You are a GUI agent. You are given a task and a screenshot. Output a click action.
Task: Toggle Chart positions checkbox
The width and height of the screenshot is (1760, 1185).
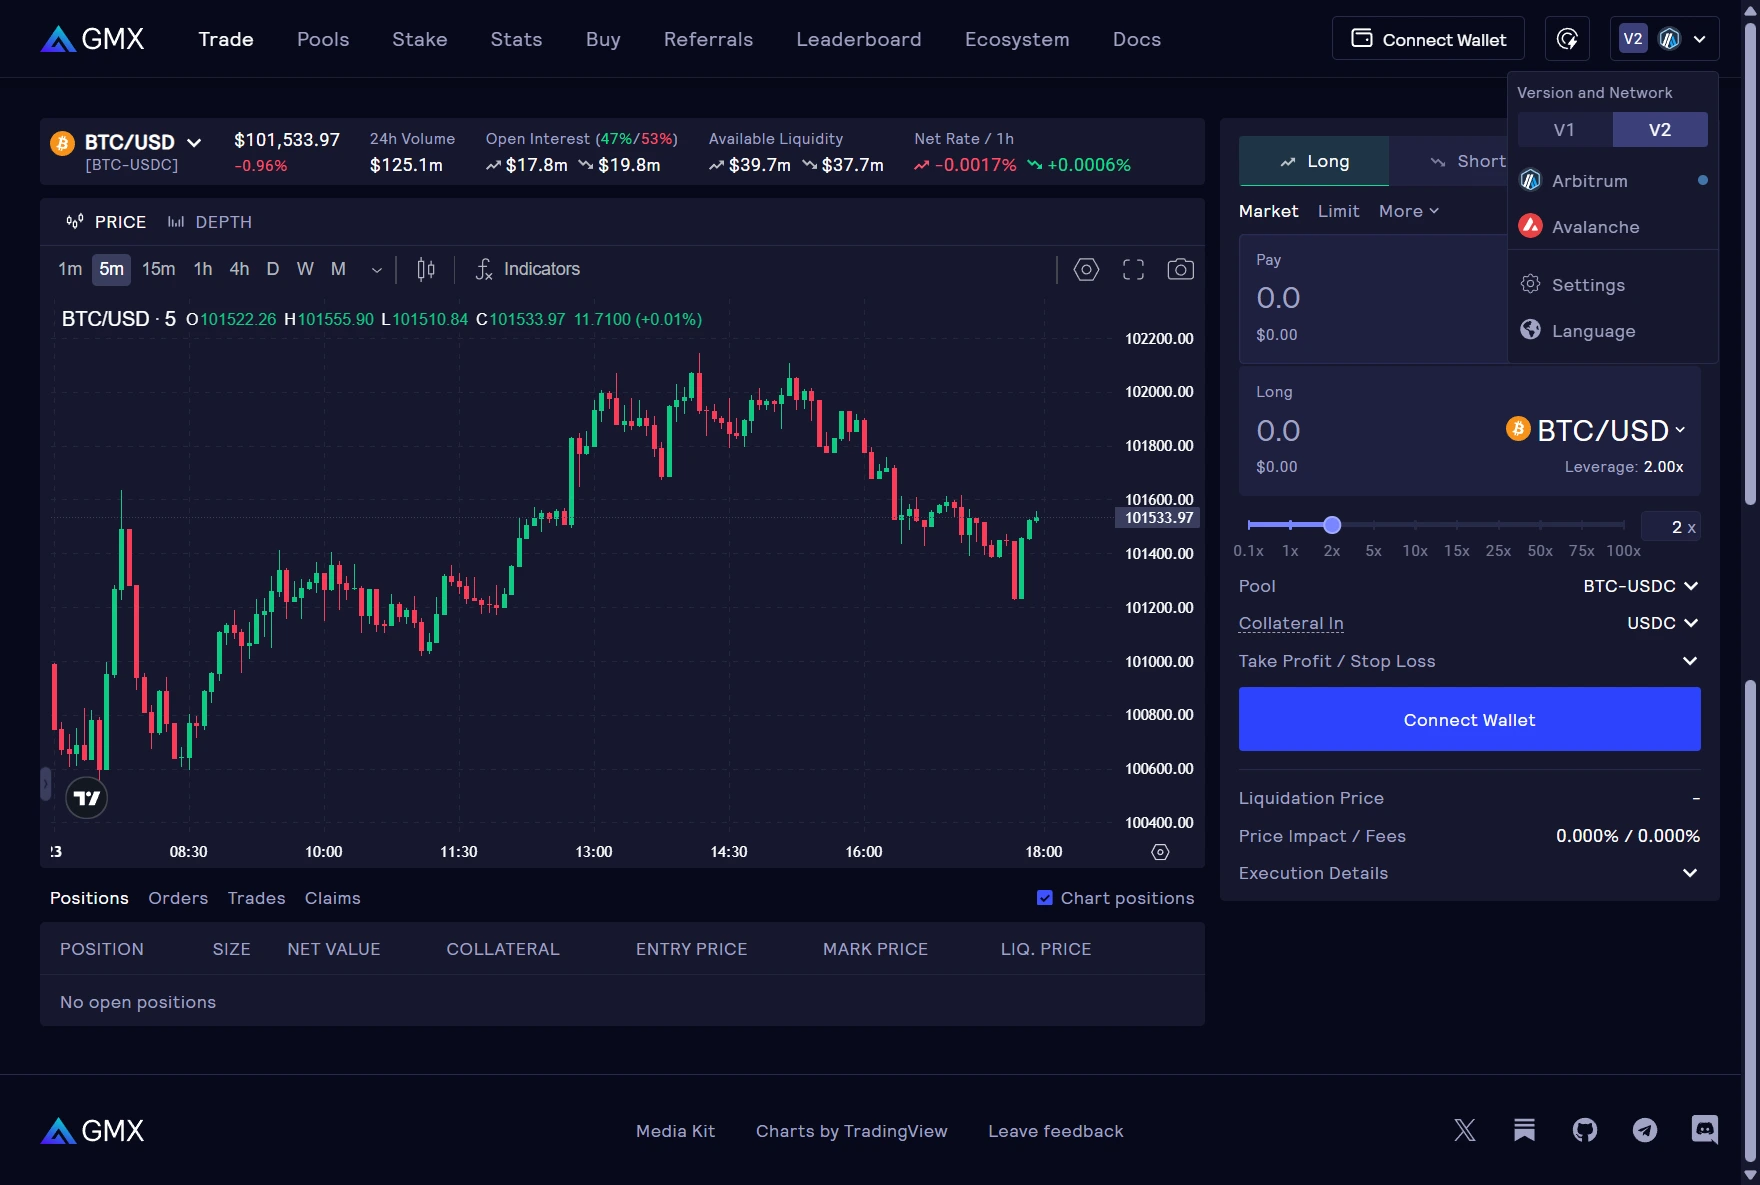(x=1045, y=898)
